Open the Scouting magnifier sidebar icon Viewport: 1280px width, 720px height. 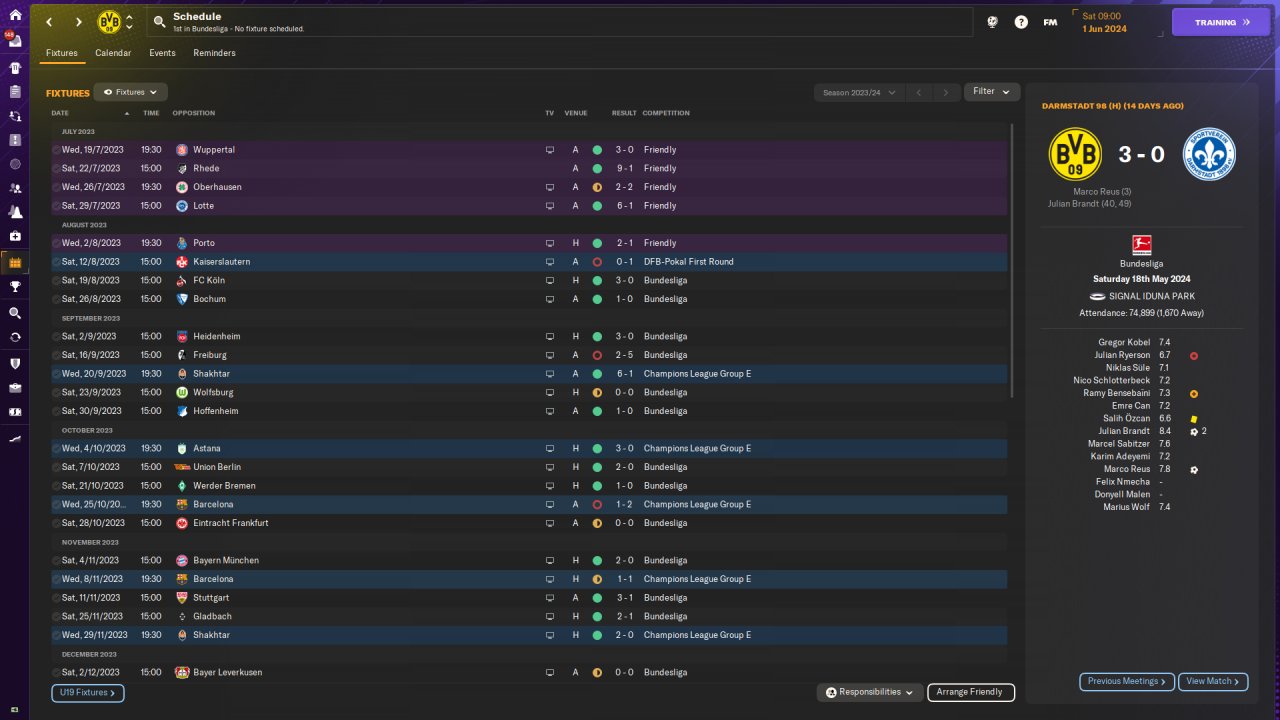coord(14,313)
